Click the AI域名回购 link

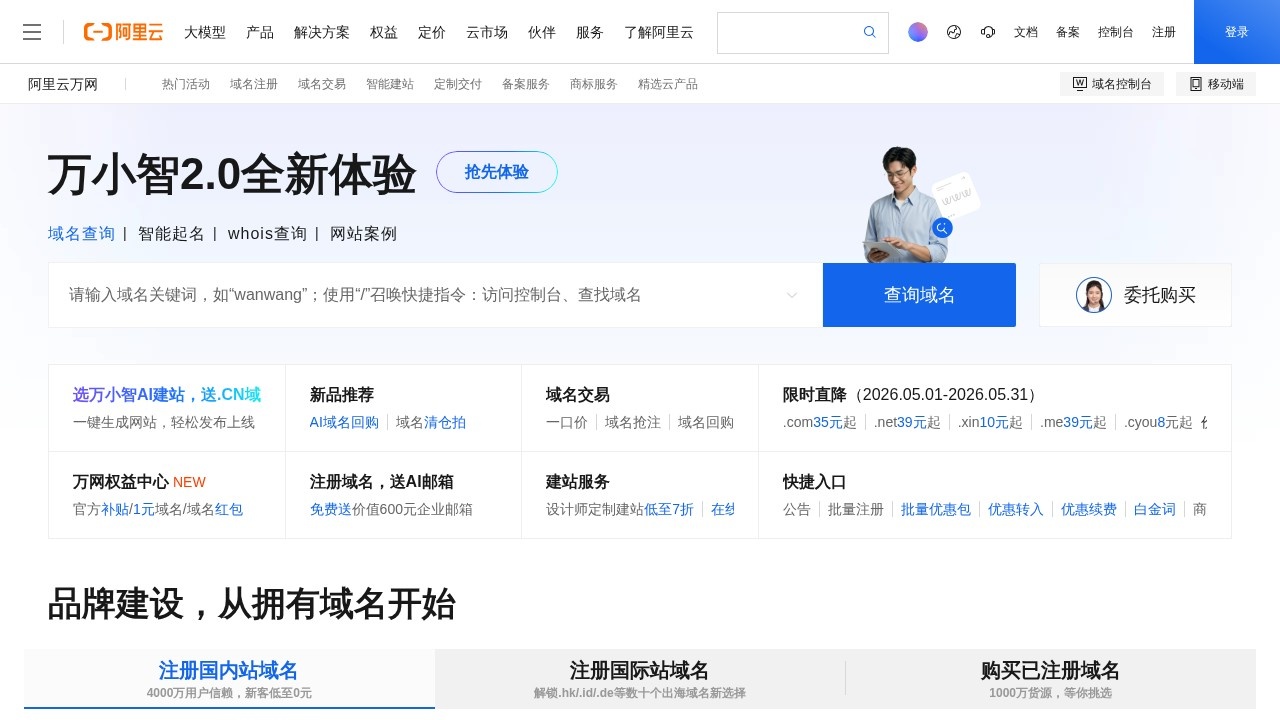click(x=344, y=422)
